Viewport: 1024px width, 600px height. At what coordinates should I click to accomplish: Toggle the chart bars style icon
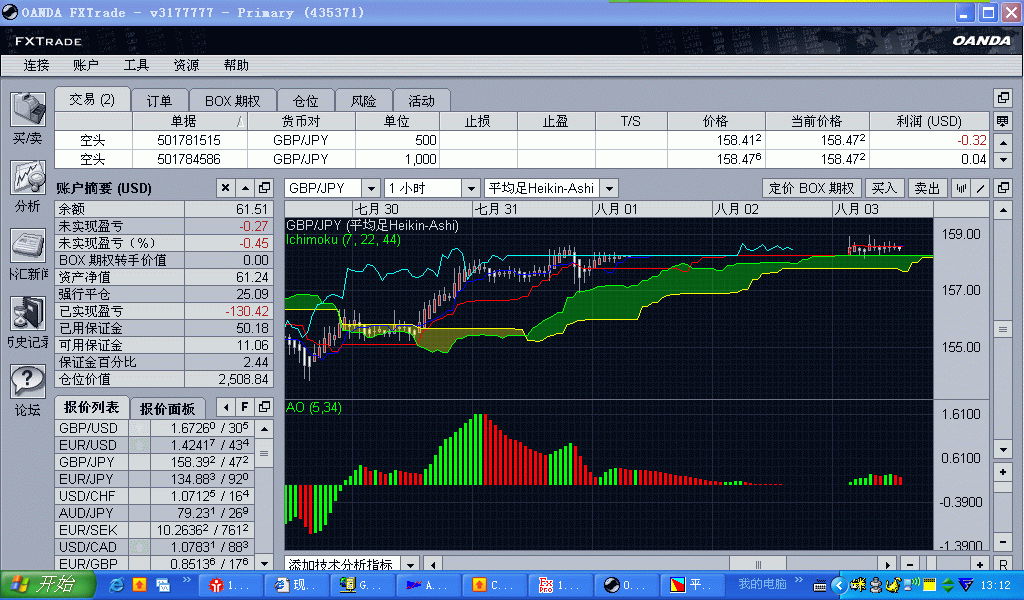[x=961, y=188]
